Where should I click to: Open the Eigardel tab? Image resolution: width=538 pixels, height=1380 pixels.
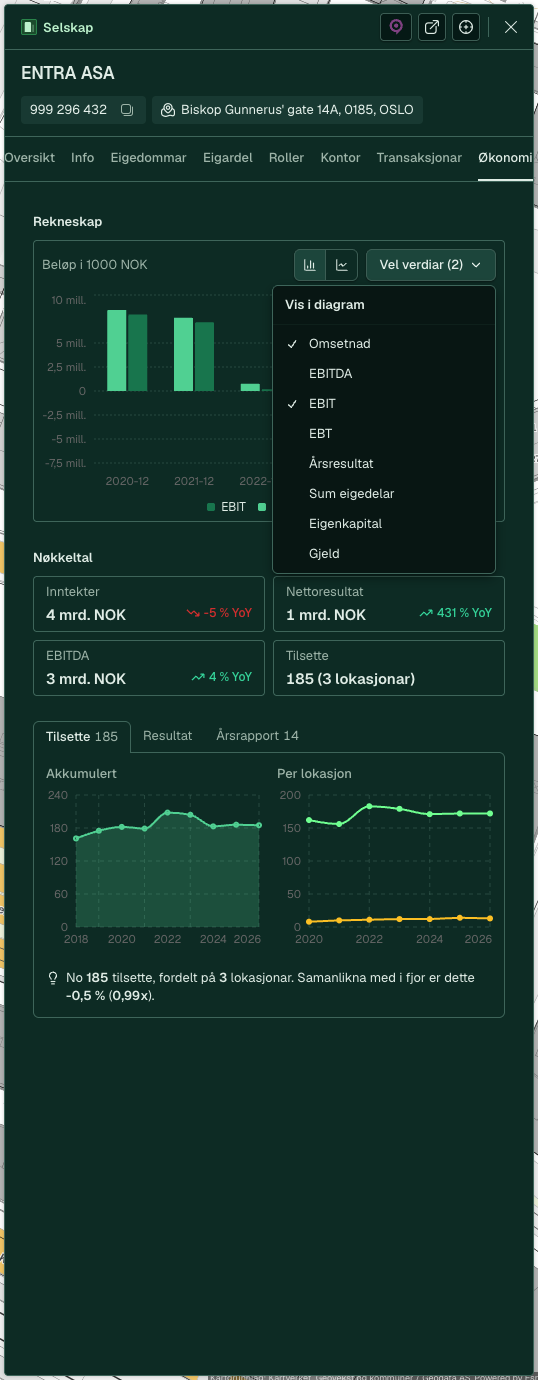point(227,158)
